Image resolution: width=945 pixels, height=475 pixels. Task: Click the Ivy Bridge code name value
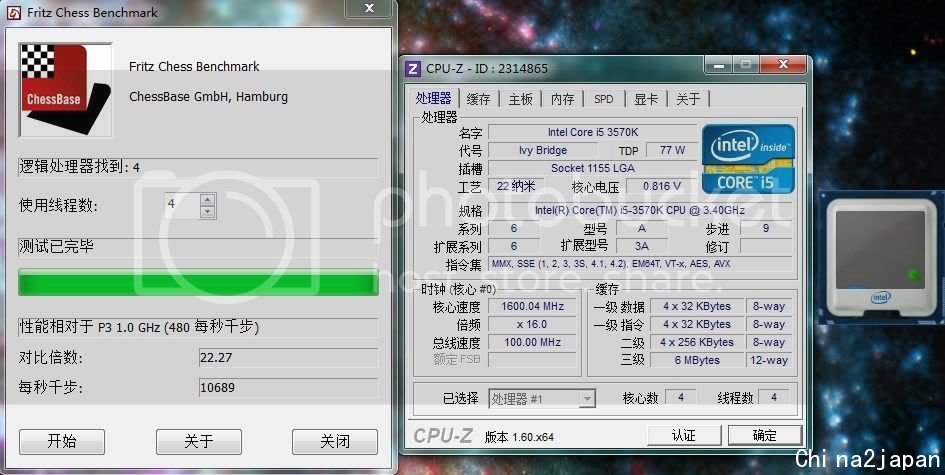542,150
